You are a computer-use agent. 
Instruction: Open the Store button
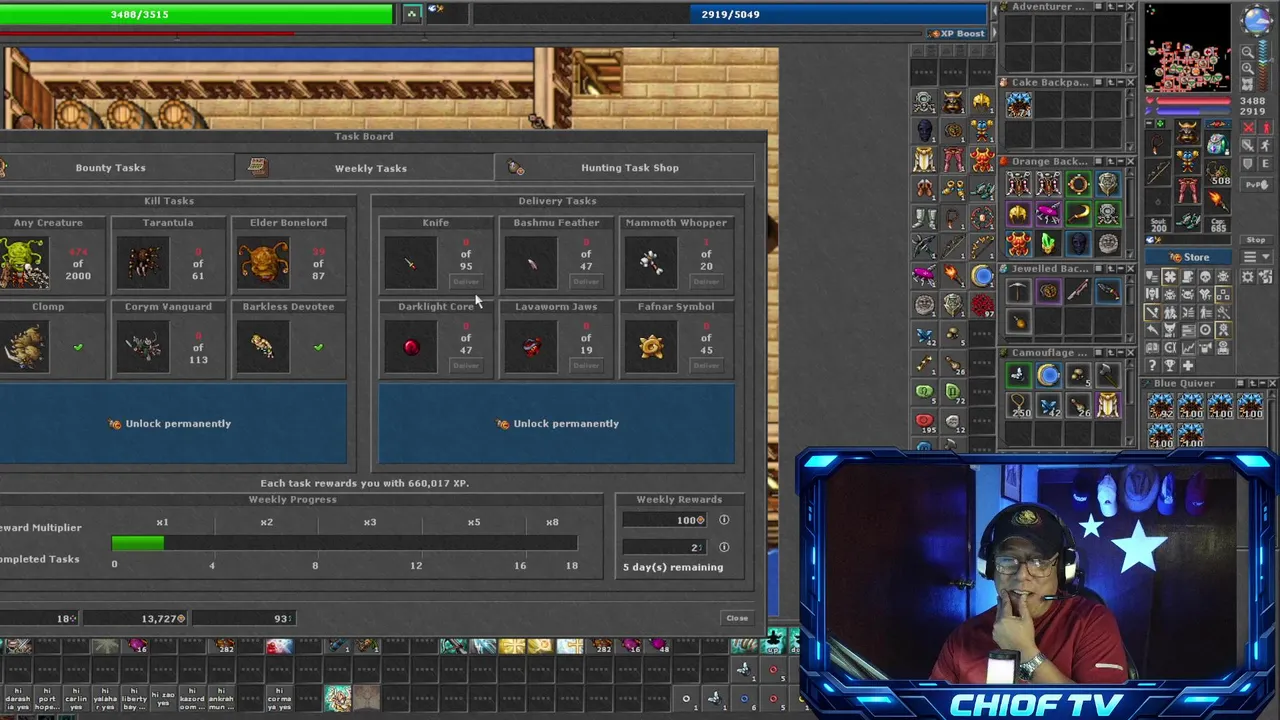coord(1188,257)
